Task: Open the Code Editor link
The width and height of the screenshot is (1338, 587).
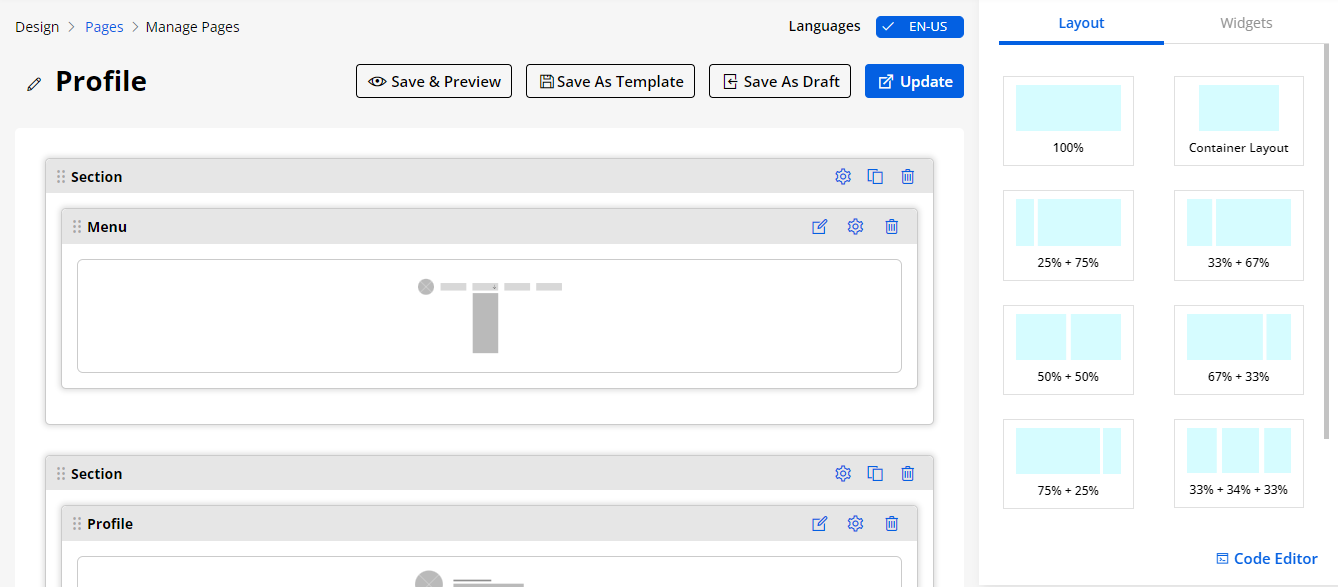Action: point(1266,559)
